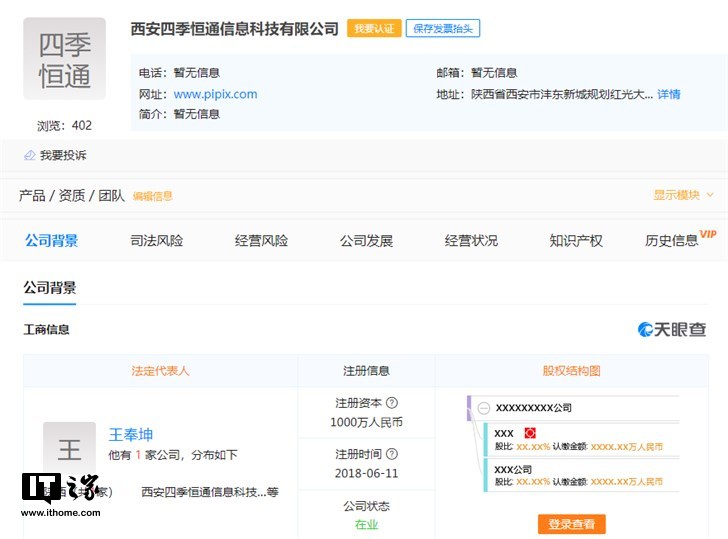Click the 在业 company status text
The width and height of the screenshot is (728, 539).
(366, 525)
